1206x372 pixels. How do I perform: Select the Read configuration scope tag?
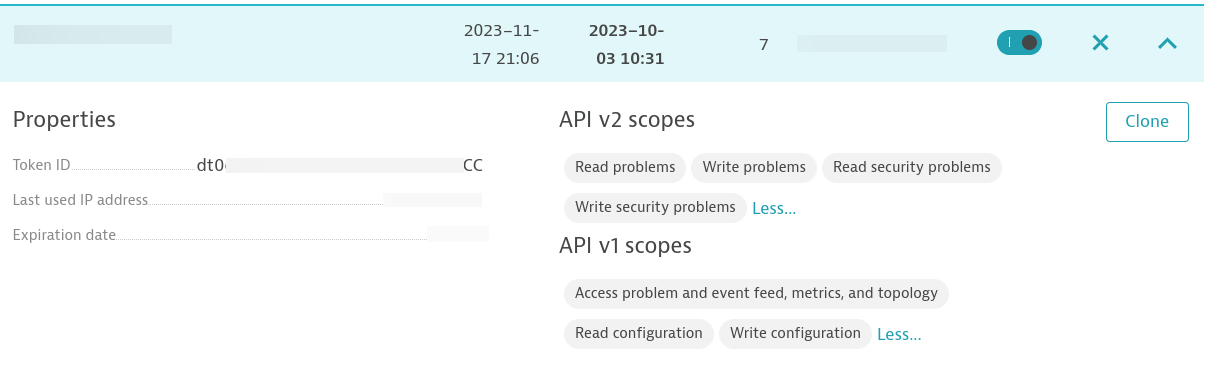point(639,333)
